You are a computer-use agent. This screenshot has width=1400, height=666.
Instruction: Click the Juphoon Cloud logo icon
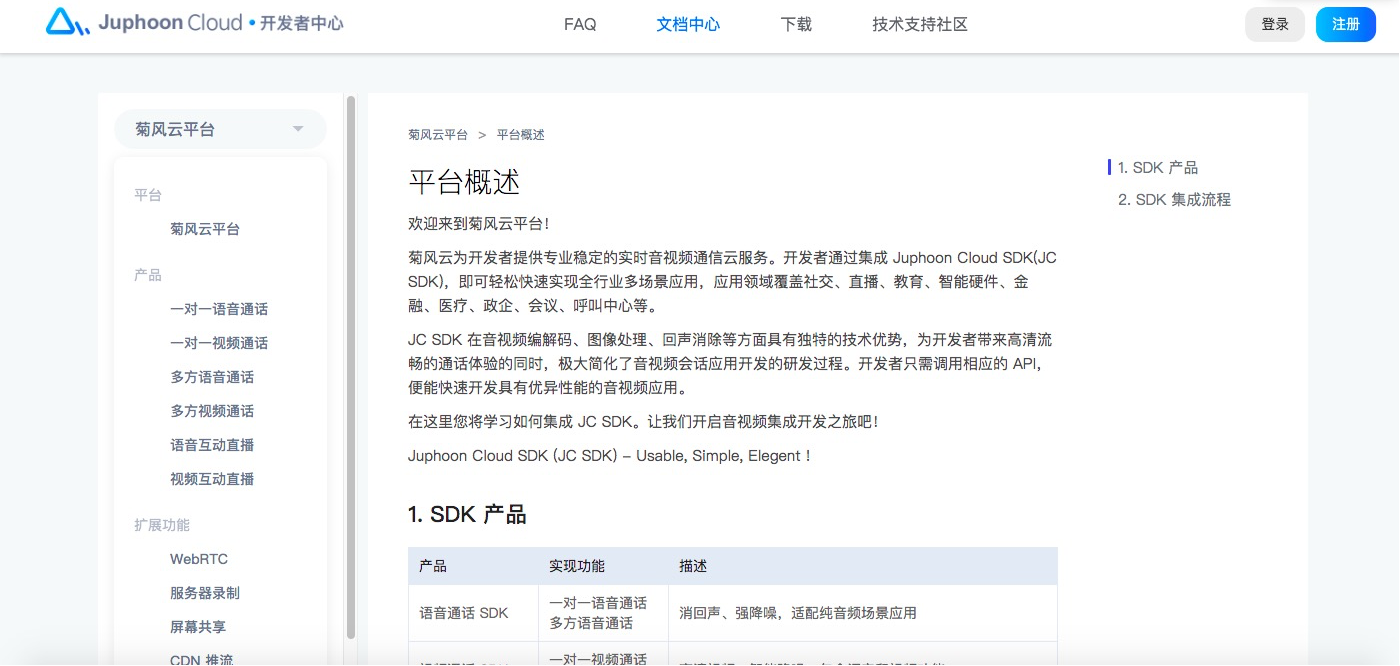click(68, 22)
